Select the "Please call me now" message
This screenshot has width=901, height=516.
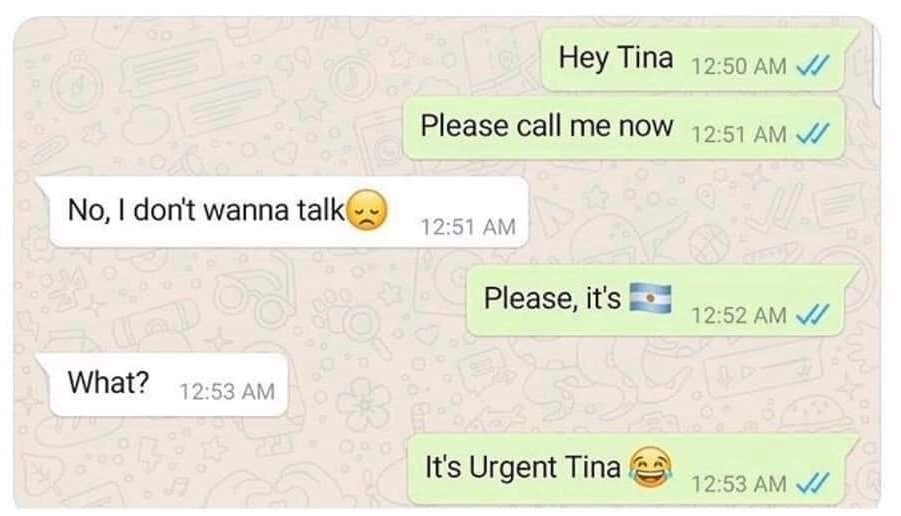[x=624, y=128]
